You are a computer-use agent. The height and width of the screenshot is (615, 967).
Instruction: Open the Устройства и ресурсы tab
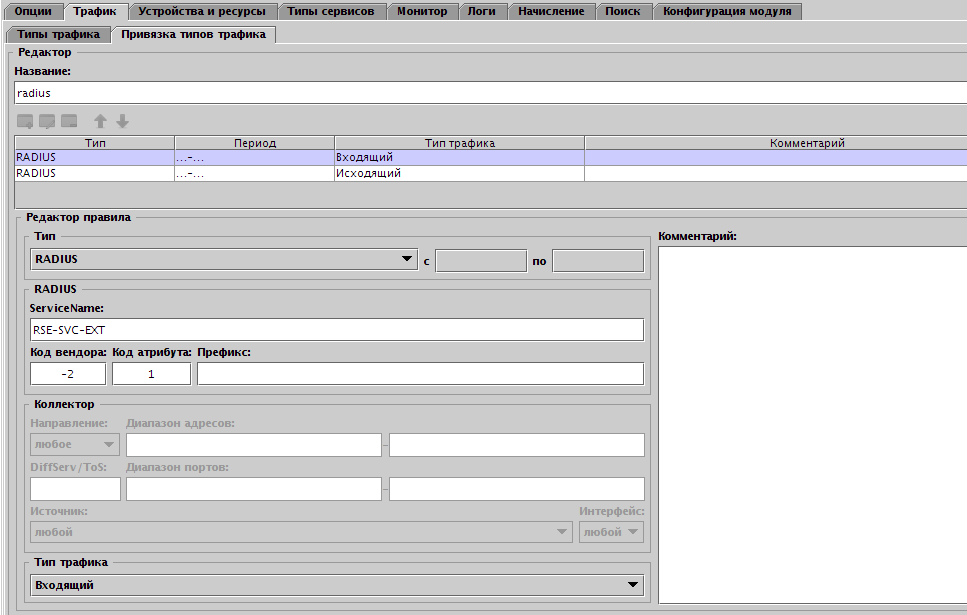202,11
